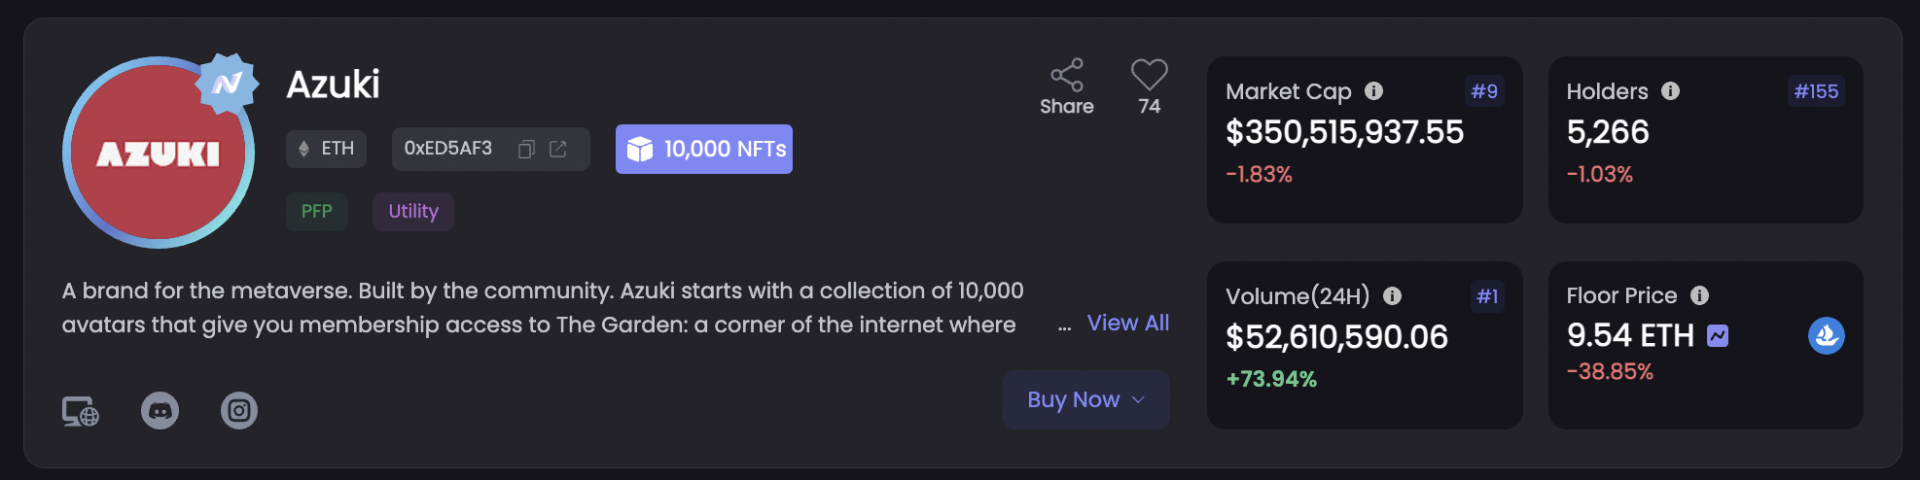1920x480 pixels.
Task: Expand the Buy Now dropdown
Action: coord(1086,400)
